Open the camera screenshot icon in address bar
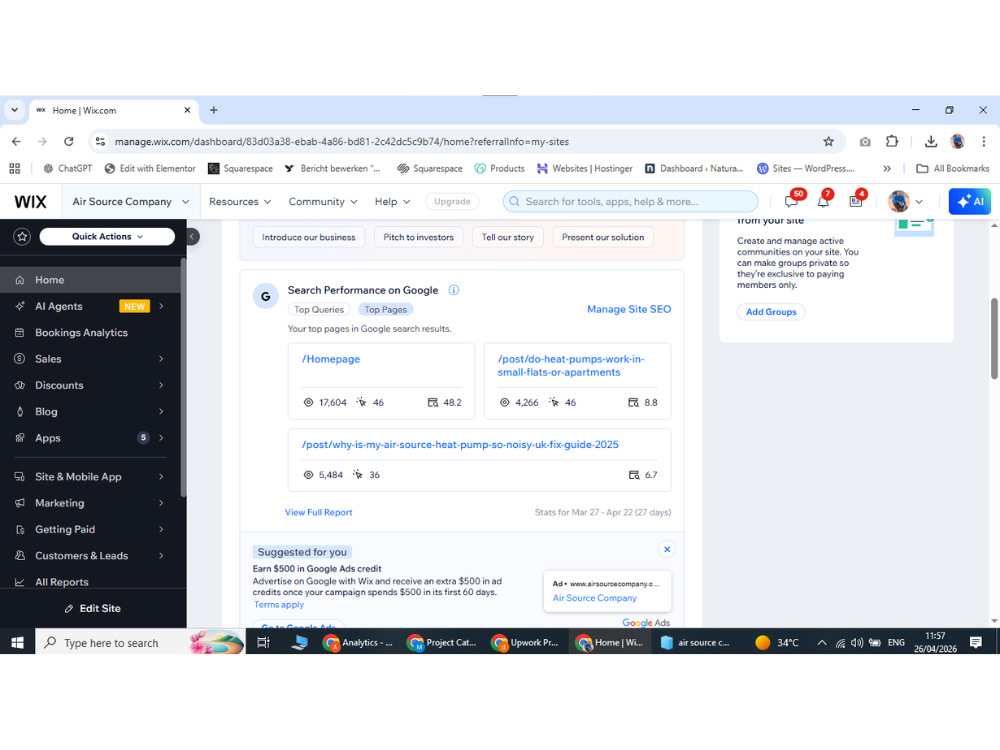This screenshot has height=750, width=1000. pos(865,142)
